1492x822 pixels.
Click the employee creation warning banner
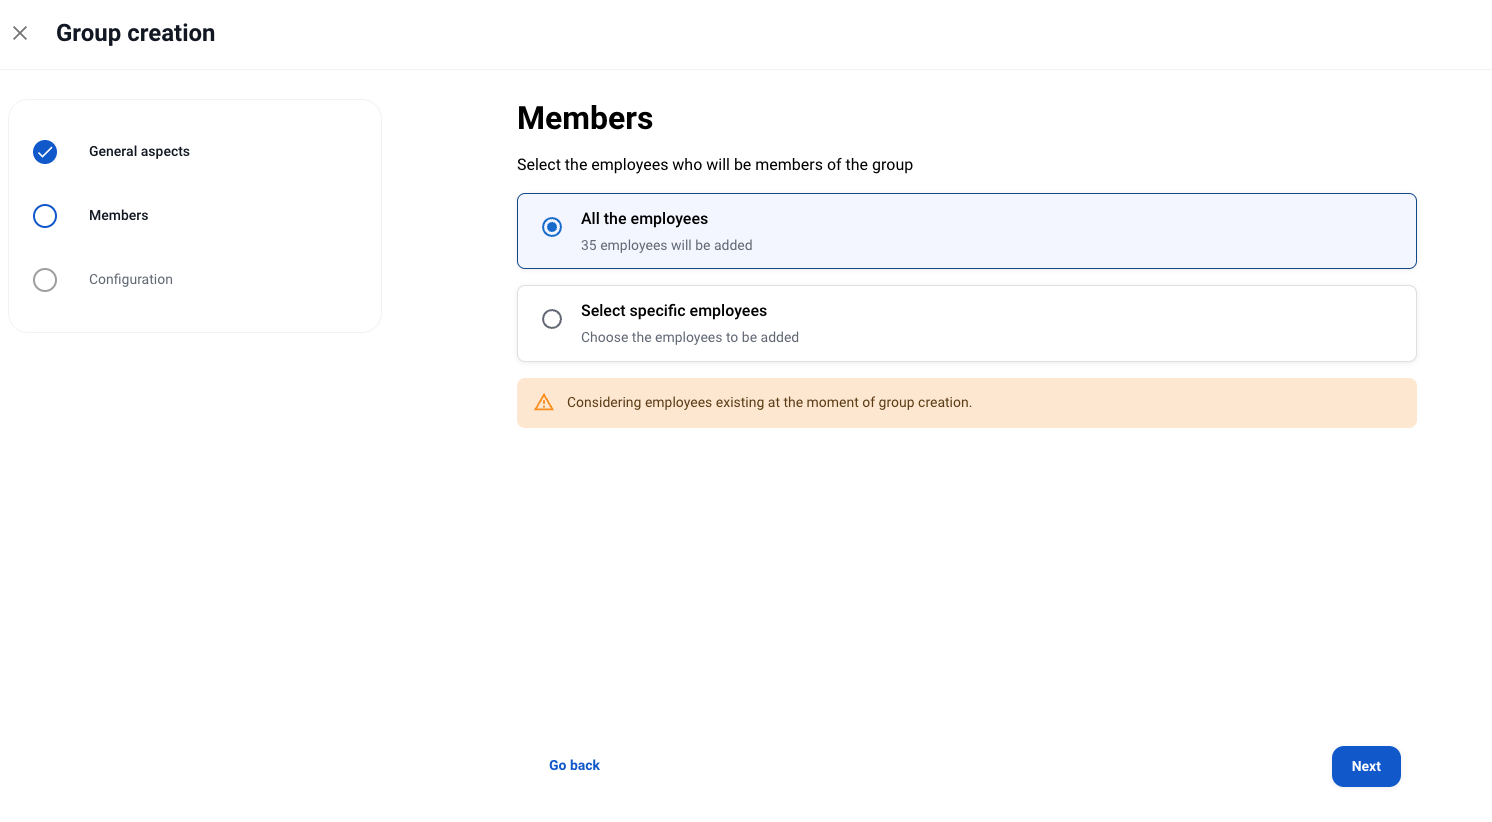tap(966, 402)
